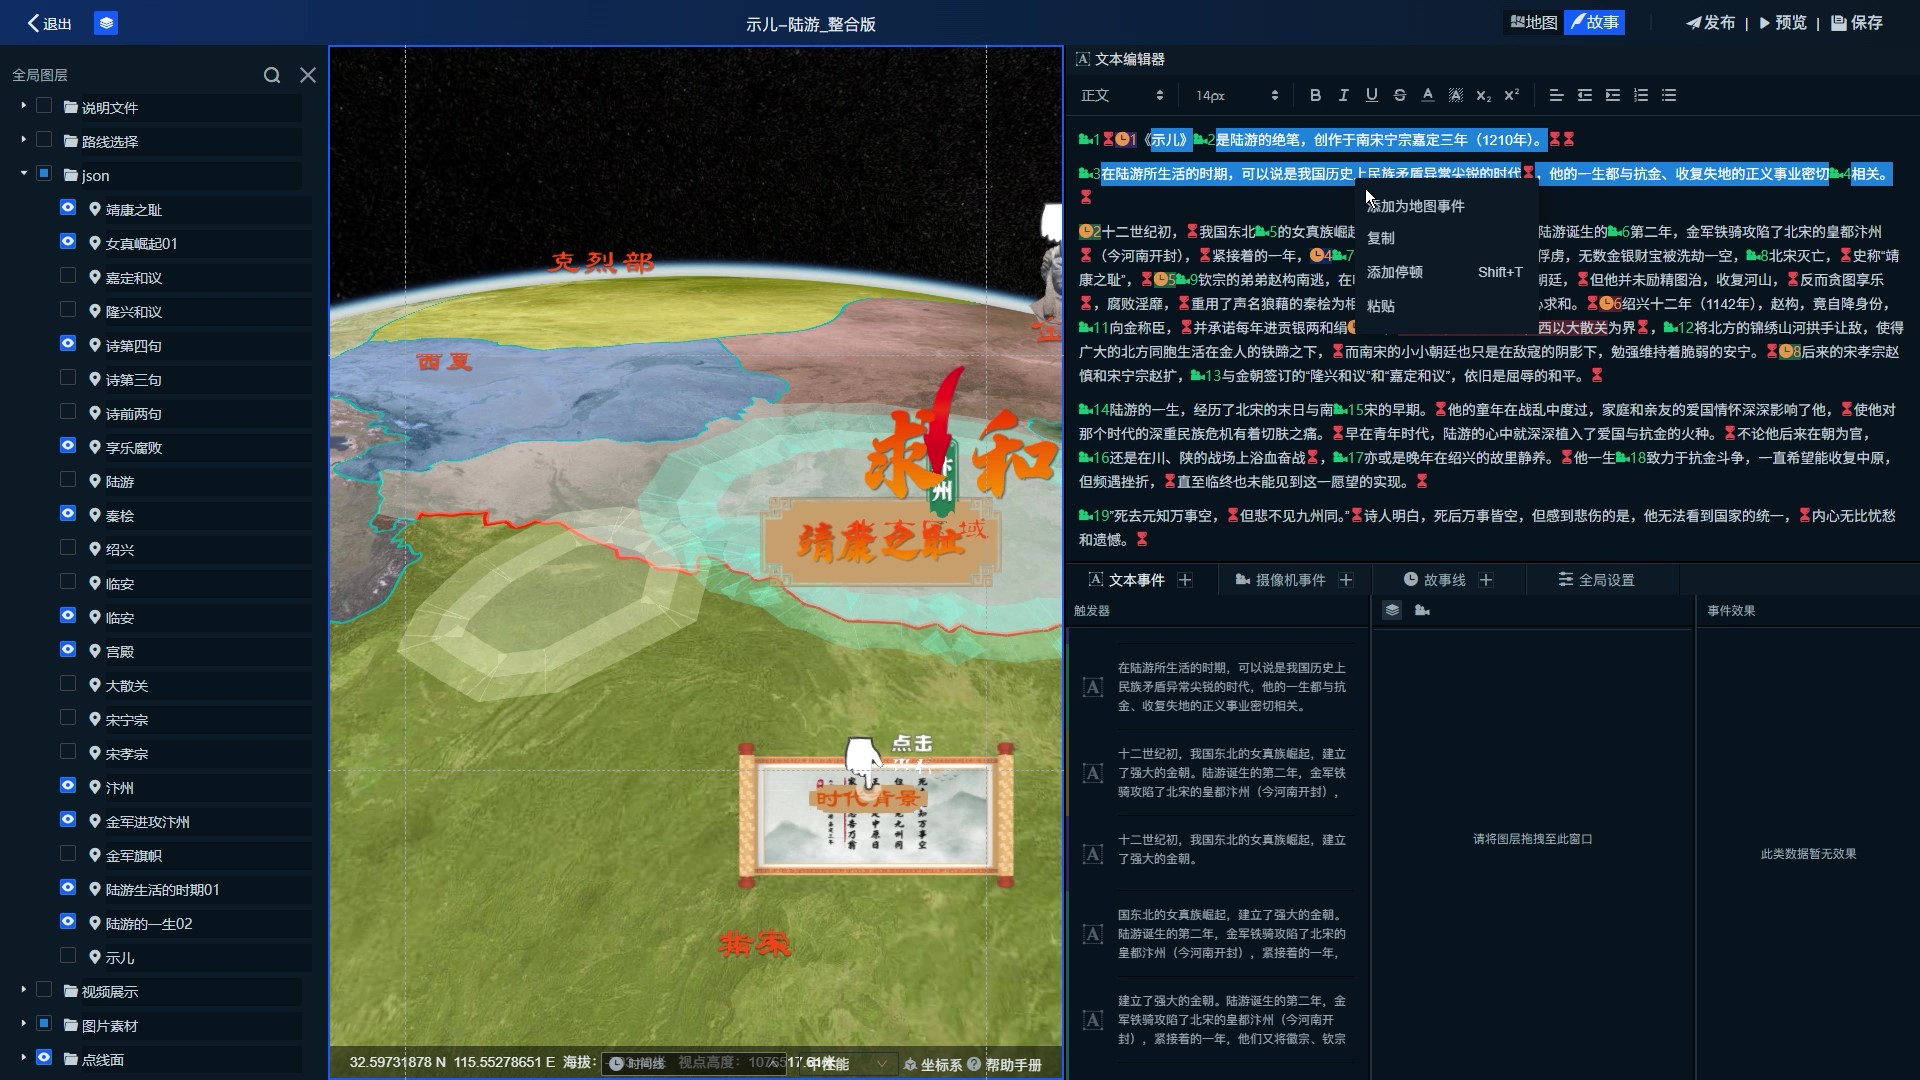Screen dimensions: 1920x1080
Task: Check the 路线选择 folder checkbox
Action: pyautogui.click(x=44, y=139)
